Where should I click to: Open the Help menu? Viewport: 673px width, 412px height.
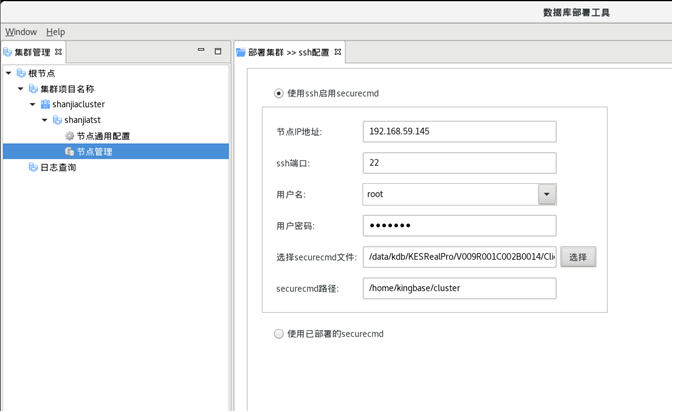point(56,32)
